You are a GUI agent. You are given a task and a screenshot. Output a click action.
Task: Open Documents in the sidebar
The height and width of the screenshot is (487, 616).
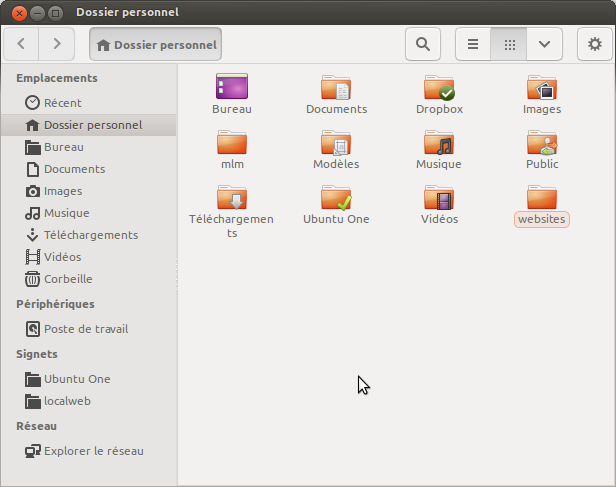point(88,169)
